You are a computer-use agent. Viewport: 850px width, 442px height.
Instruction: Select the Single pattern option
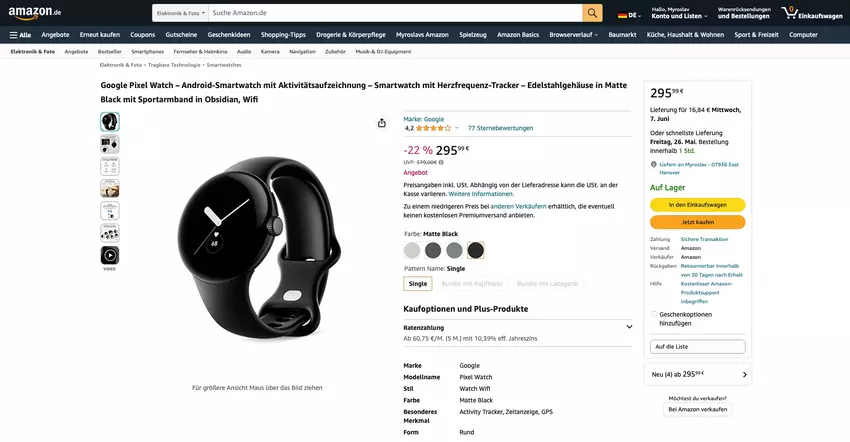[418, 284]
